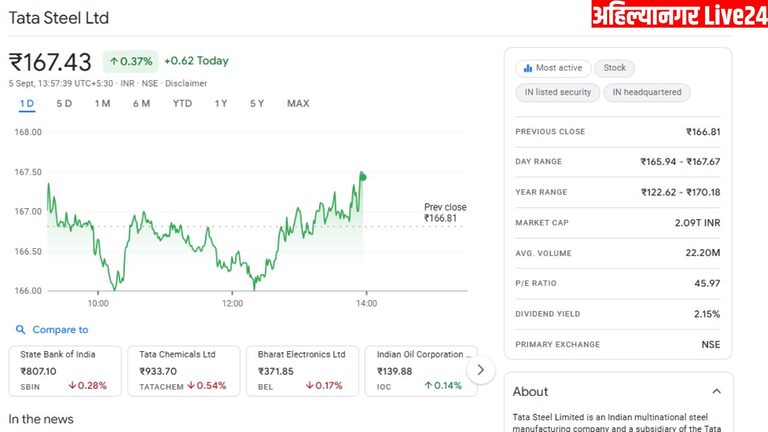Click the Compare to link
This screenshot has height=432, width=768.
60,330
